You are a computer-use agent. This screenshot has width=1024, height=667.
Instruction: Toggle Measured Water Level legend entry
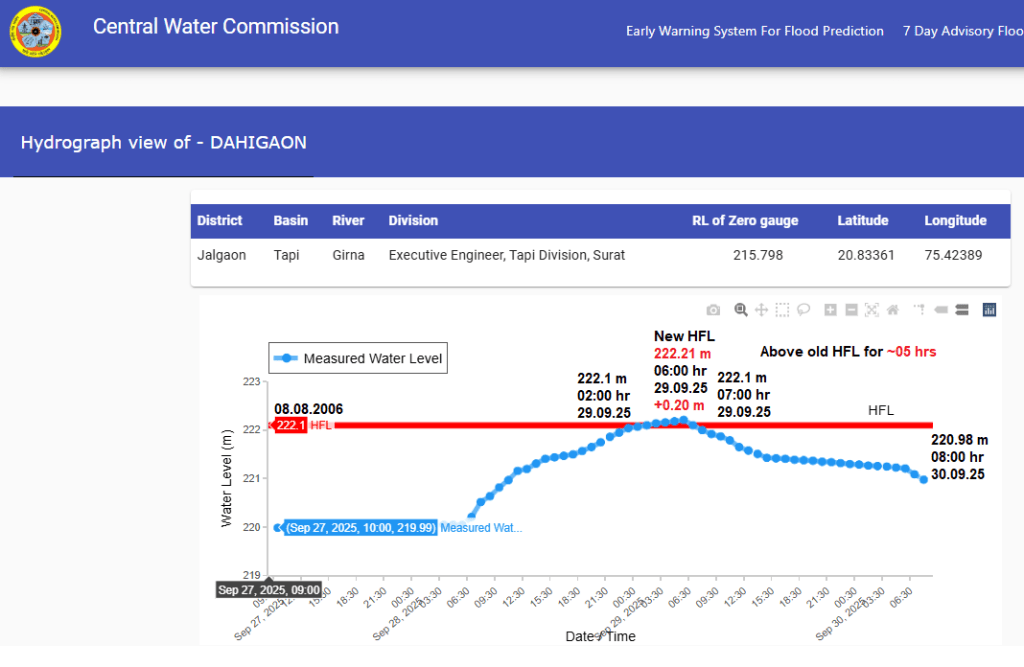pos(358,358)
